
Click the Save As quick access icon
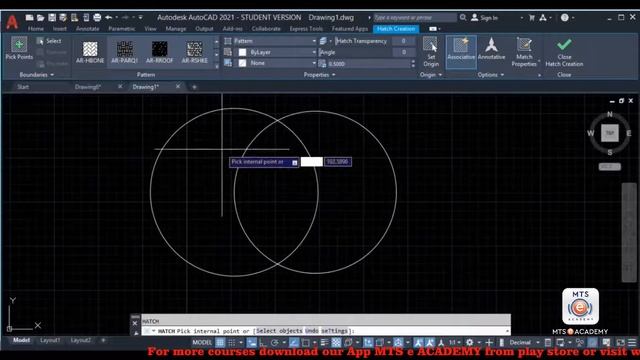tap(63, 18)
